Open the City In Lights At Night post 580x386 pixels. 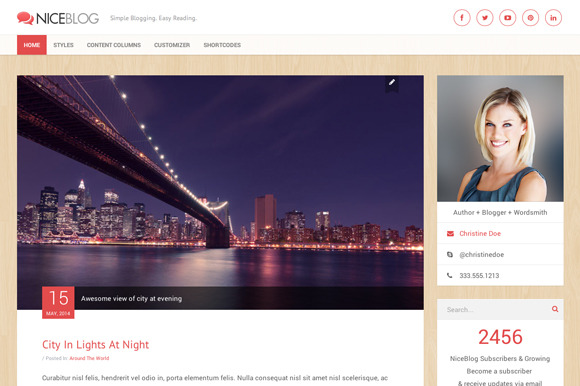pyautogui.click(x=95, y=345)
